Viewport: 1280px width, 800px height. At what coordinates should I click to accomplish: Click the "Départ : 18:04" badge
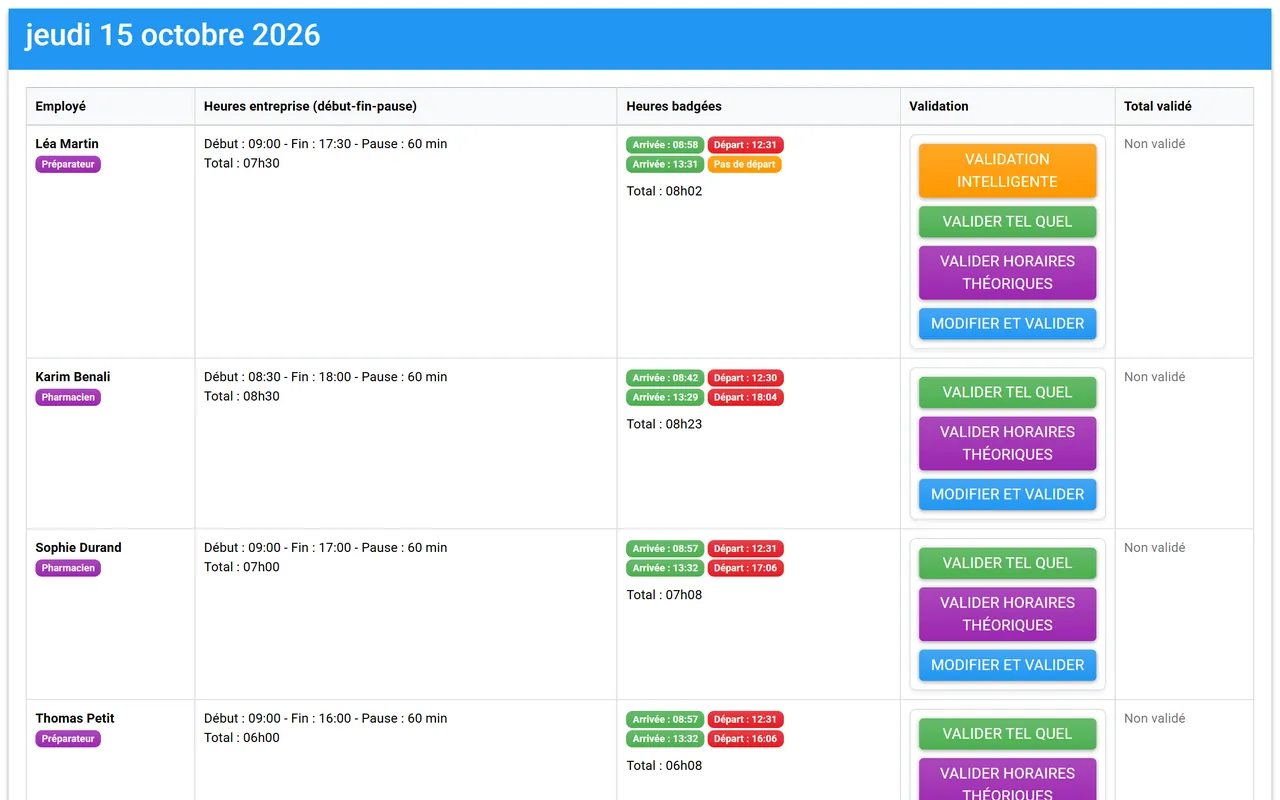746,397
